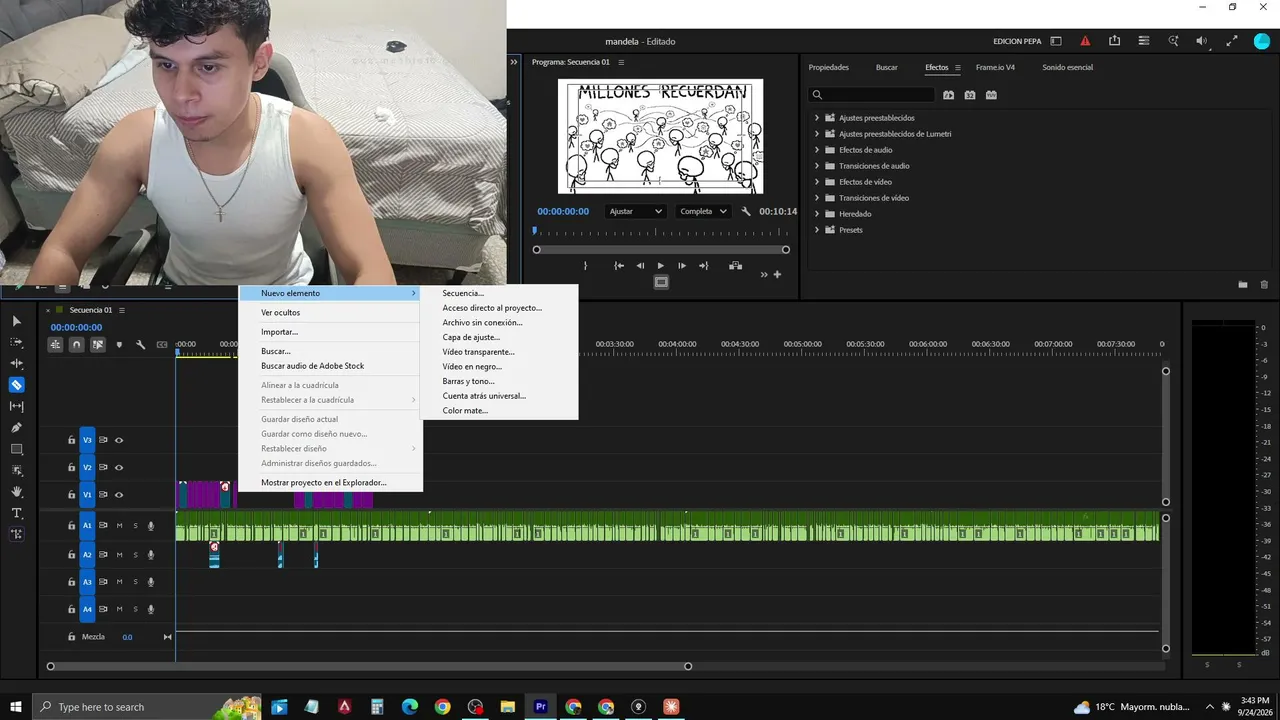
Task: Pick the Selection arrow tool
Action: tap(17, 321)
